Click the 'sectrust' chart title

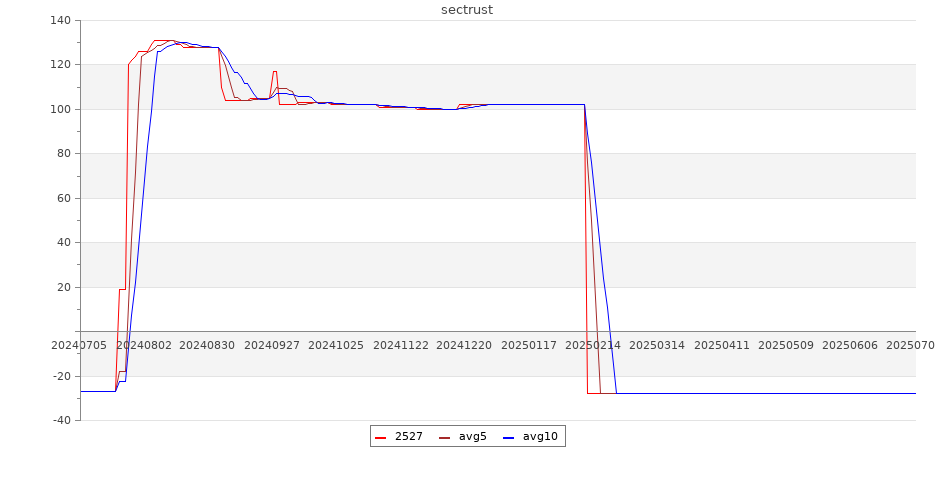click(x=467, y=10)
